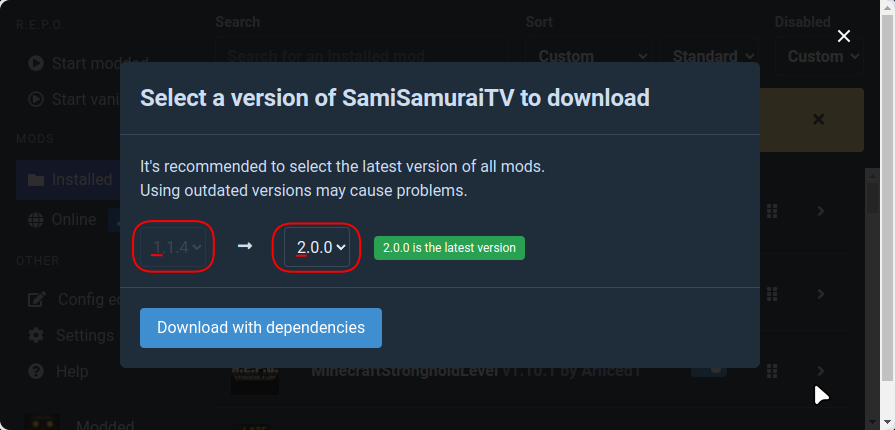Click the drag handle of first mod row
The height and width of the screenshot is (430, 895).
[772, 211]
